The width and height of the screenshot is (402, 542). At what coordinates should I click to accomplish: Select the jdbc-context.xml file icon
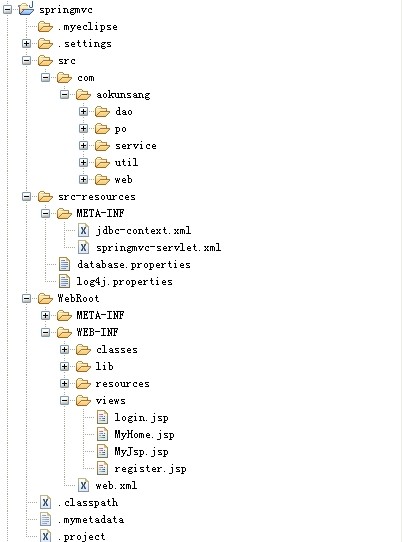[x=83, y=230]
